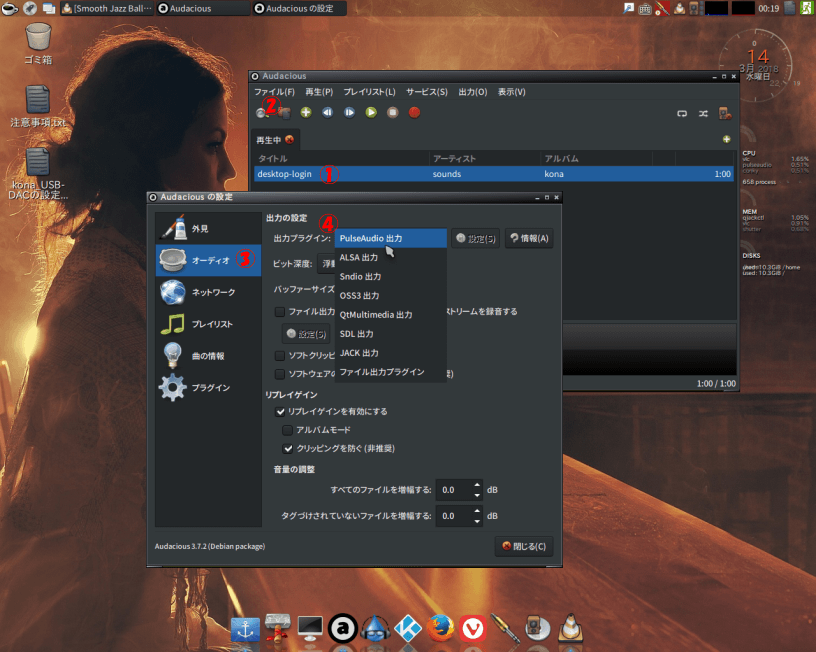The height and width of the screenshot is (652, 816).
Task: Choose SDL 出力 in the dropdown list
Action: (x=391, y=334)
